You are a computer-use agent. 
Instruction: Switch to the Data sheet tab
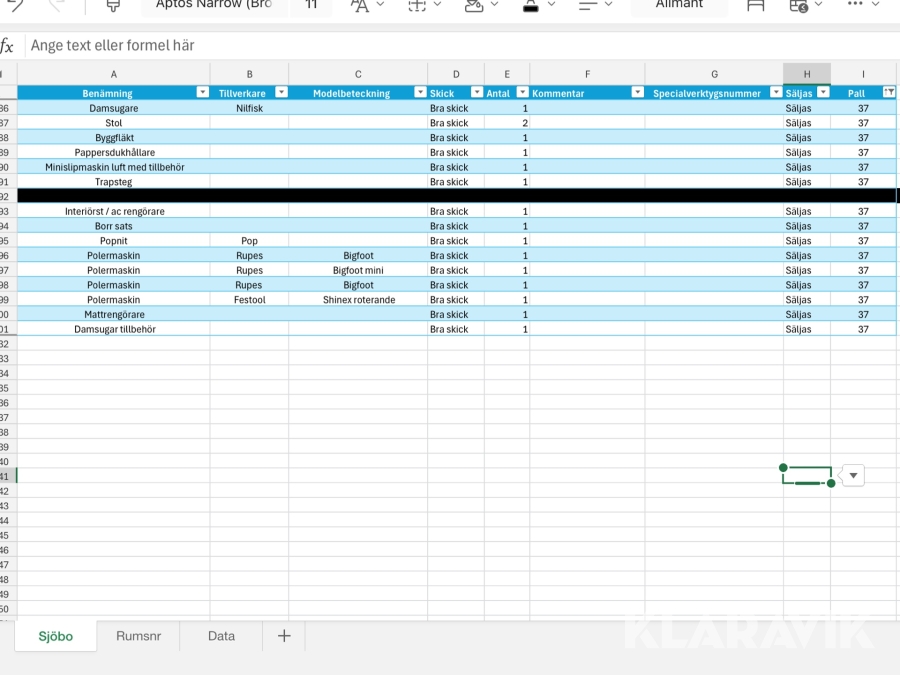(221, 636)
